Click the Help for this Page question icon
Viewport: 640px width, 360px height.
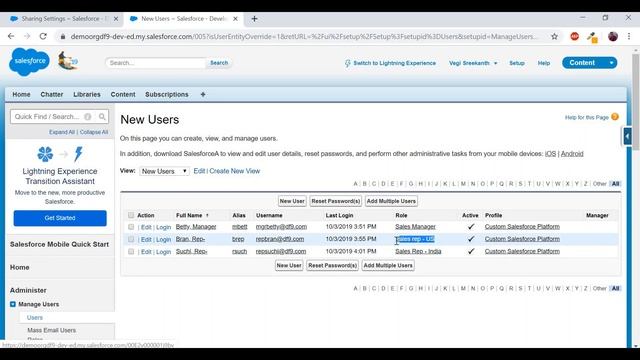615,117
